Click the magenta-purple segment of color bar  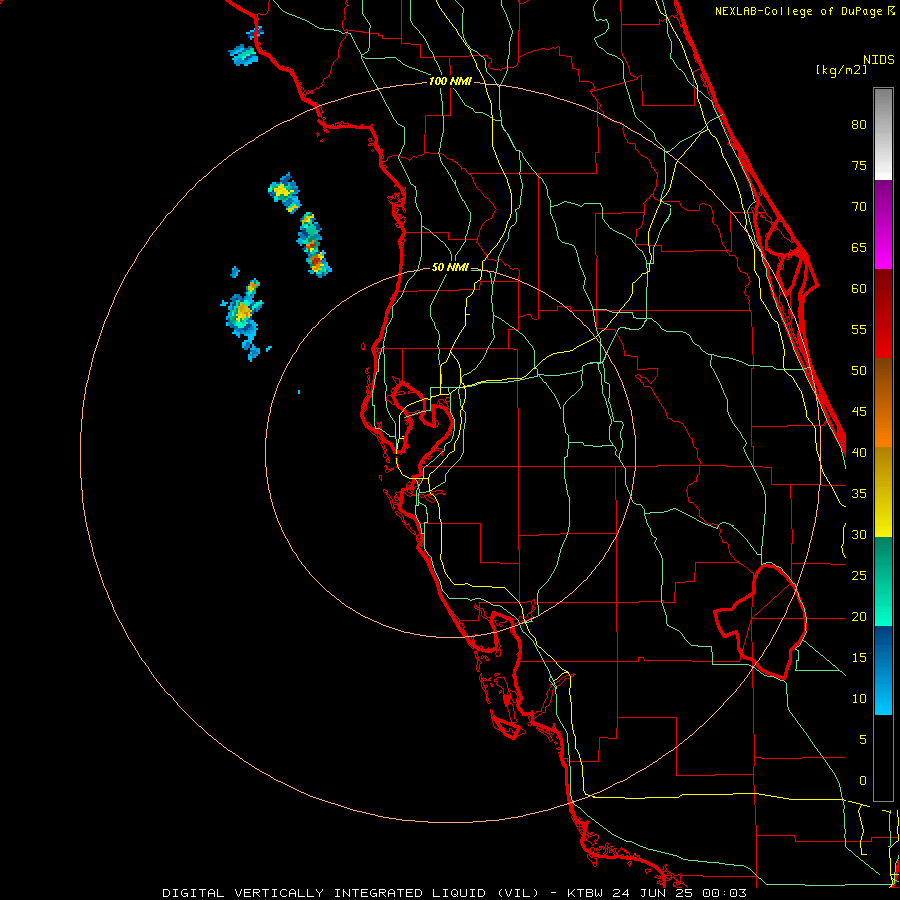(x=883, y=224)
